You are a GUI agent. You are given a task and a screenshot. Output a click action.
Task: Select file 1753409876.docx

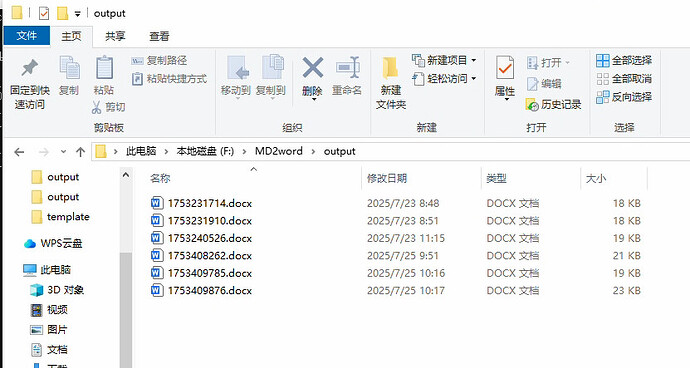tap(210, 291)
